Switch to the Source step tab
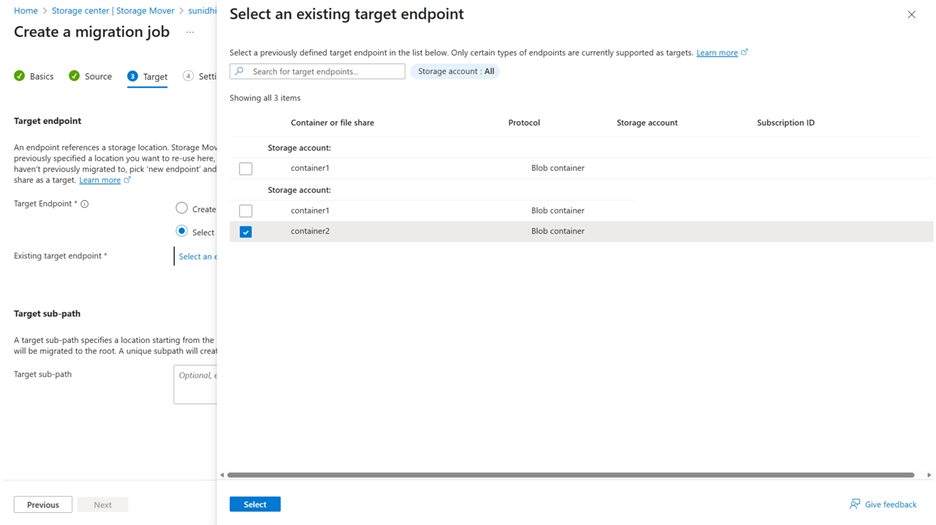Screen dimensions: 936x525 (98, 76)
